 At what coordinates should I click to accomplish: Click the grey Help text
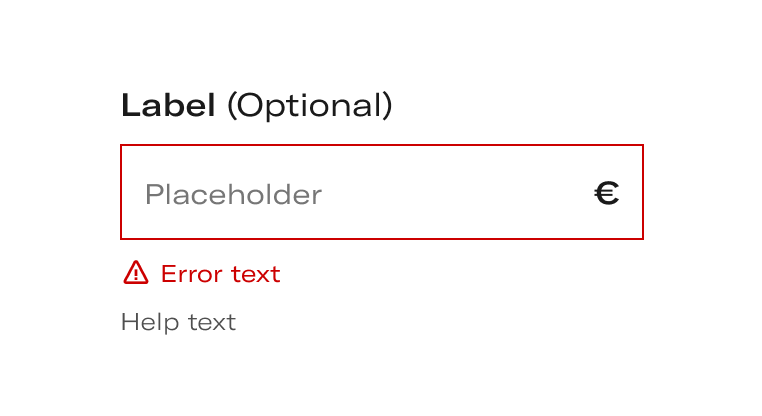(178, 322)
